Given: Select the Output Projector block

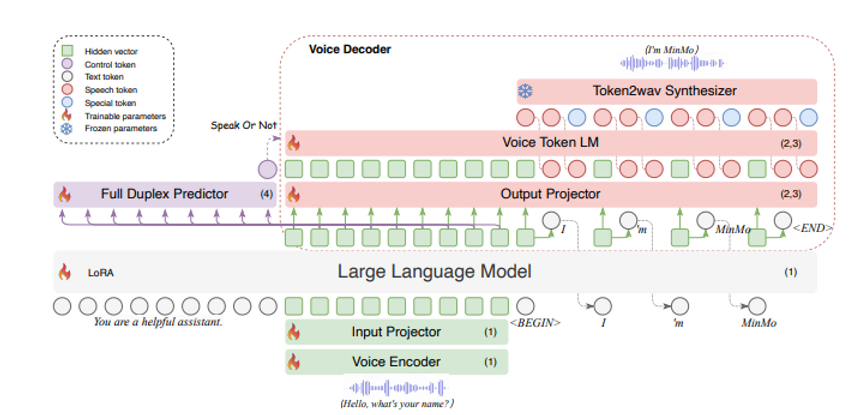Looking at the screenshot, I should (x=551, y=194).
